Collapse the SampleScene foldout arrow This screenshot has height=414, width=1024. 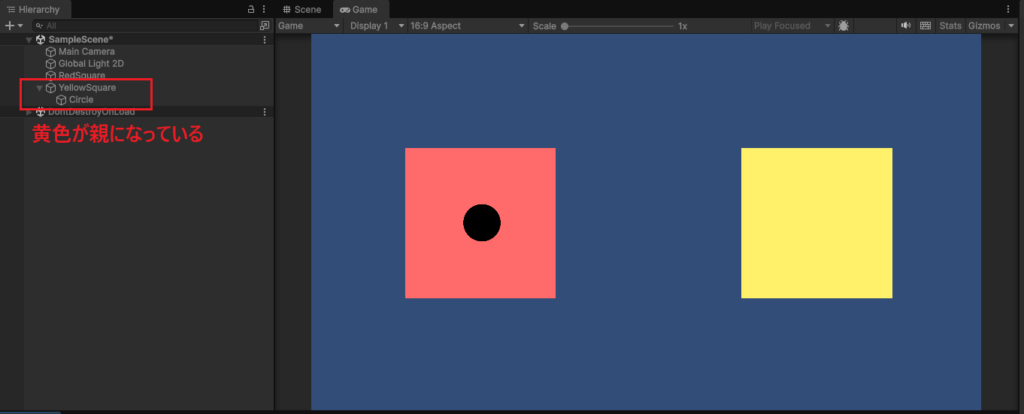click(28, 40)
